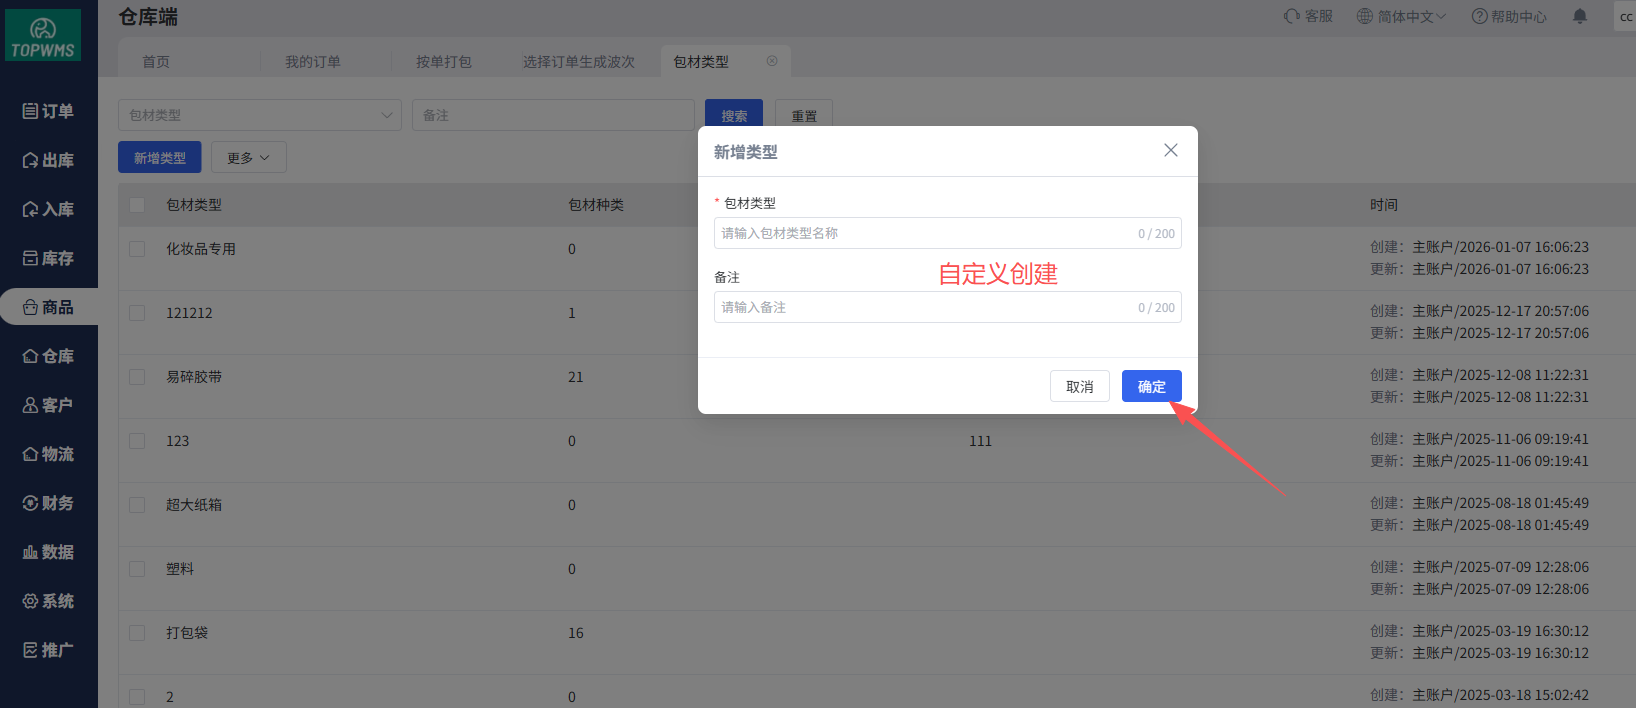Toggle the select-all checkbox in table header

coord(137,205)
